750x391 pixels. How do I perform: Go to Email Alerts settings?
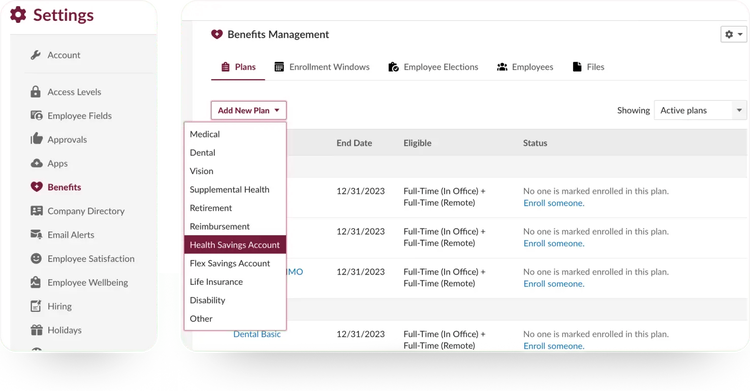point(71,235)
